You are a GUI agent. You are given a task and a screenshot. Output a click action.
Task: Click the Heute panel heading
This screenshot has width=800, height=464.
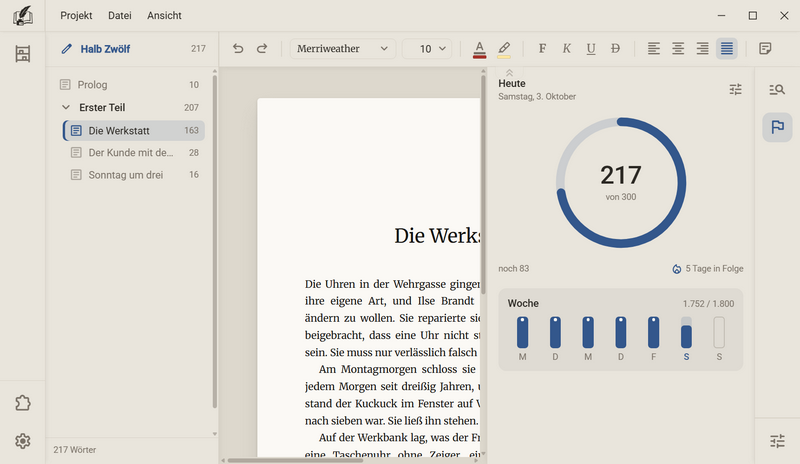(512, 84)
